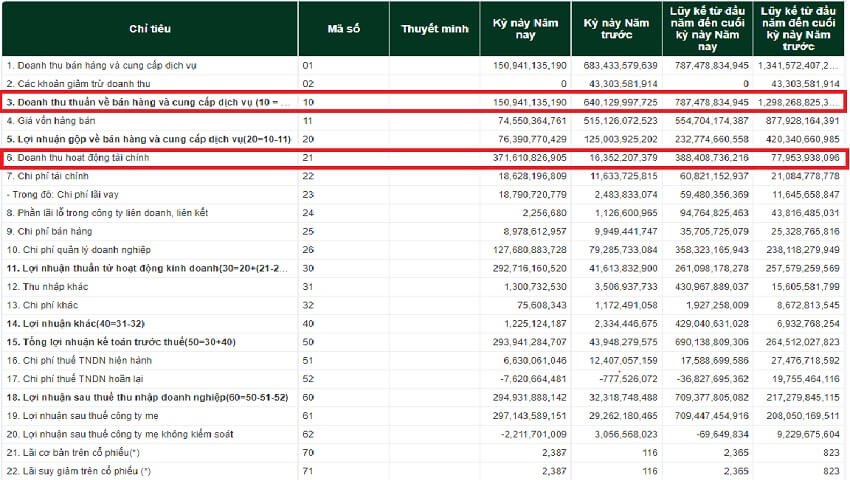Select row '3. Doanh thu thuần về bán hàng'
Screen dimensions: 850x480
423,103
